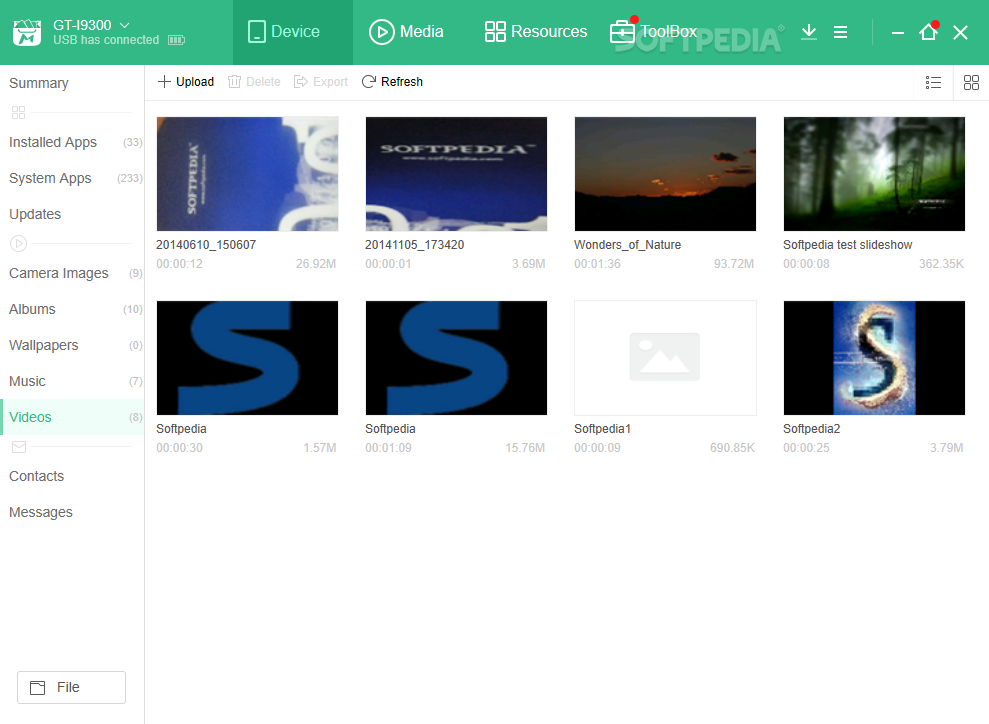989x724 pixels.
Task: Select Installed Apps in sidebar
Action: (72, 143)
